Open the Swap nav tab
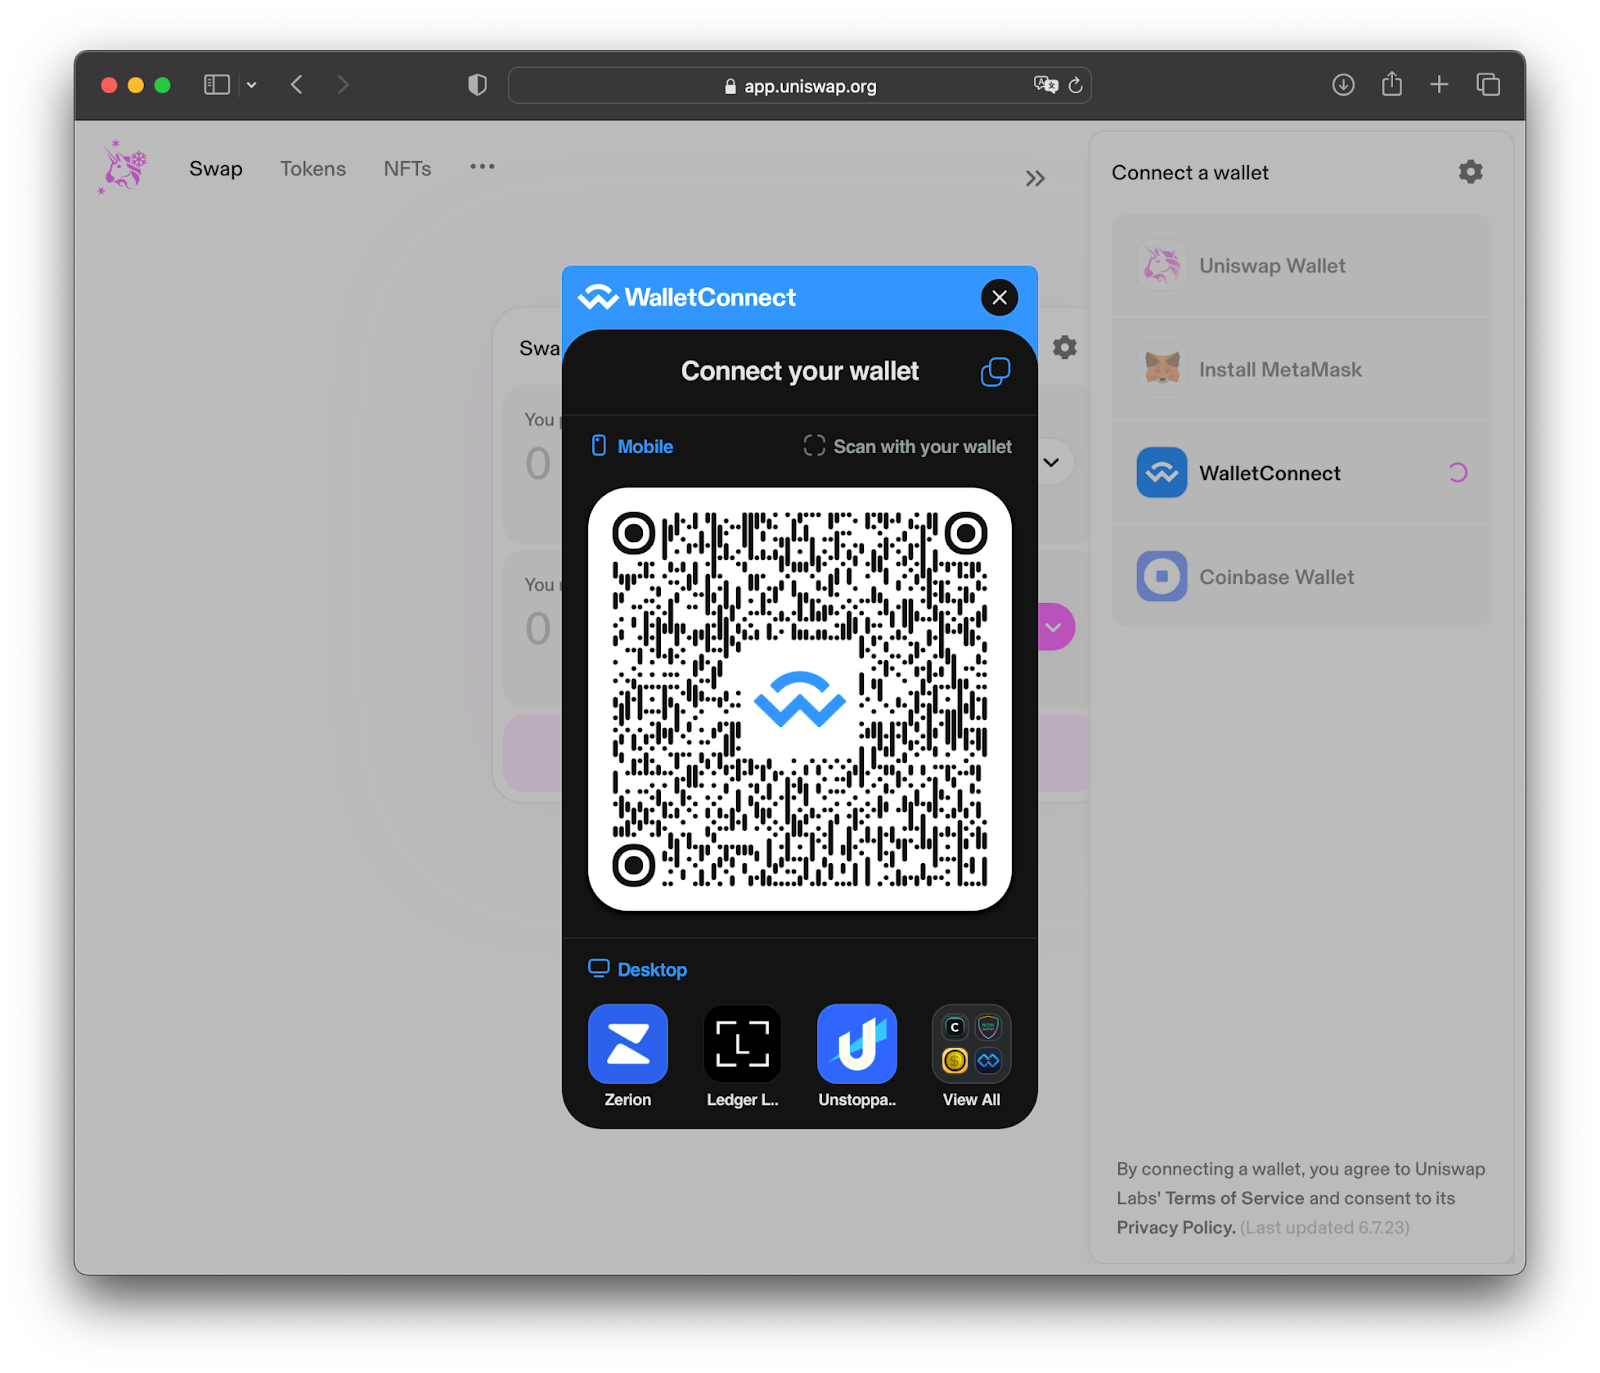1600x1373 pixels. 216,168
